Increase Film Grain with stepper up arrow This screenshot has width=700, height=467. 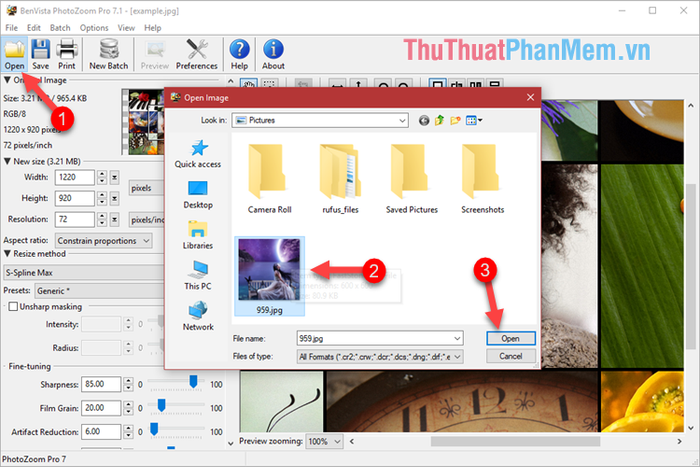[x=129, y=404]
